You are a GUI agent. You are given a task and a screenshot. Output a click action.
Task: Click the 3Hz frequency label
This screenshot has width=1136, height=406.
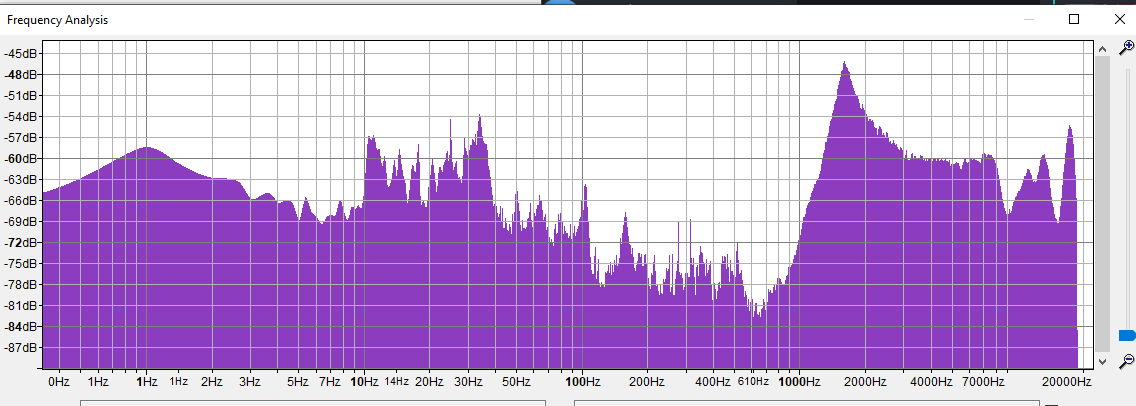pyautogui.click(x=250, y=381)
